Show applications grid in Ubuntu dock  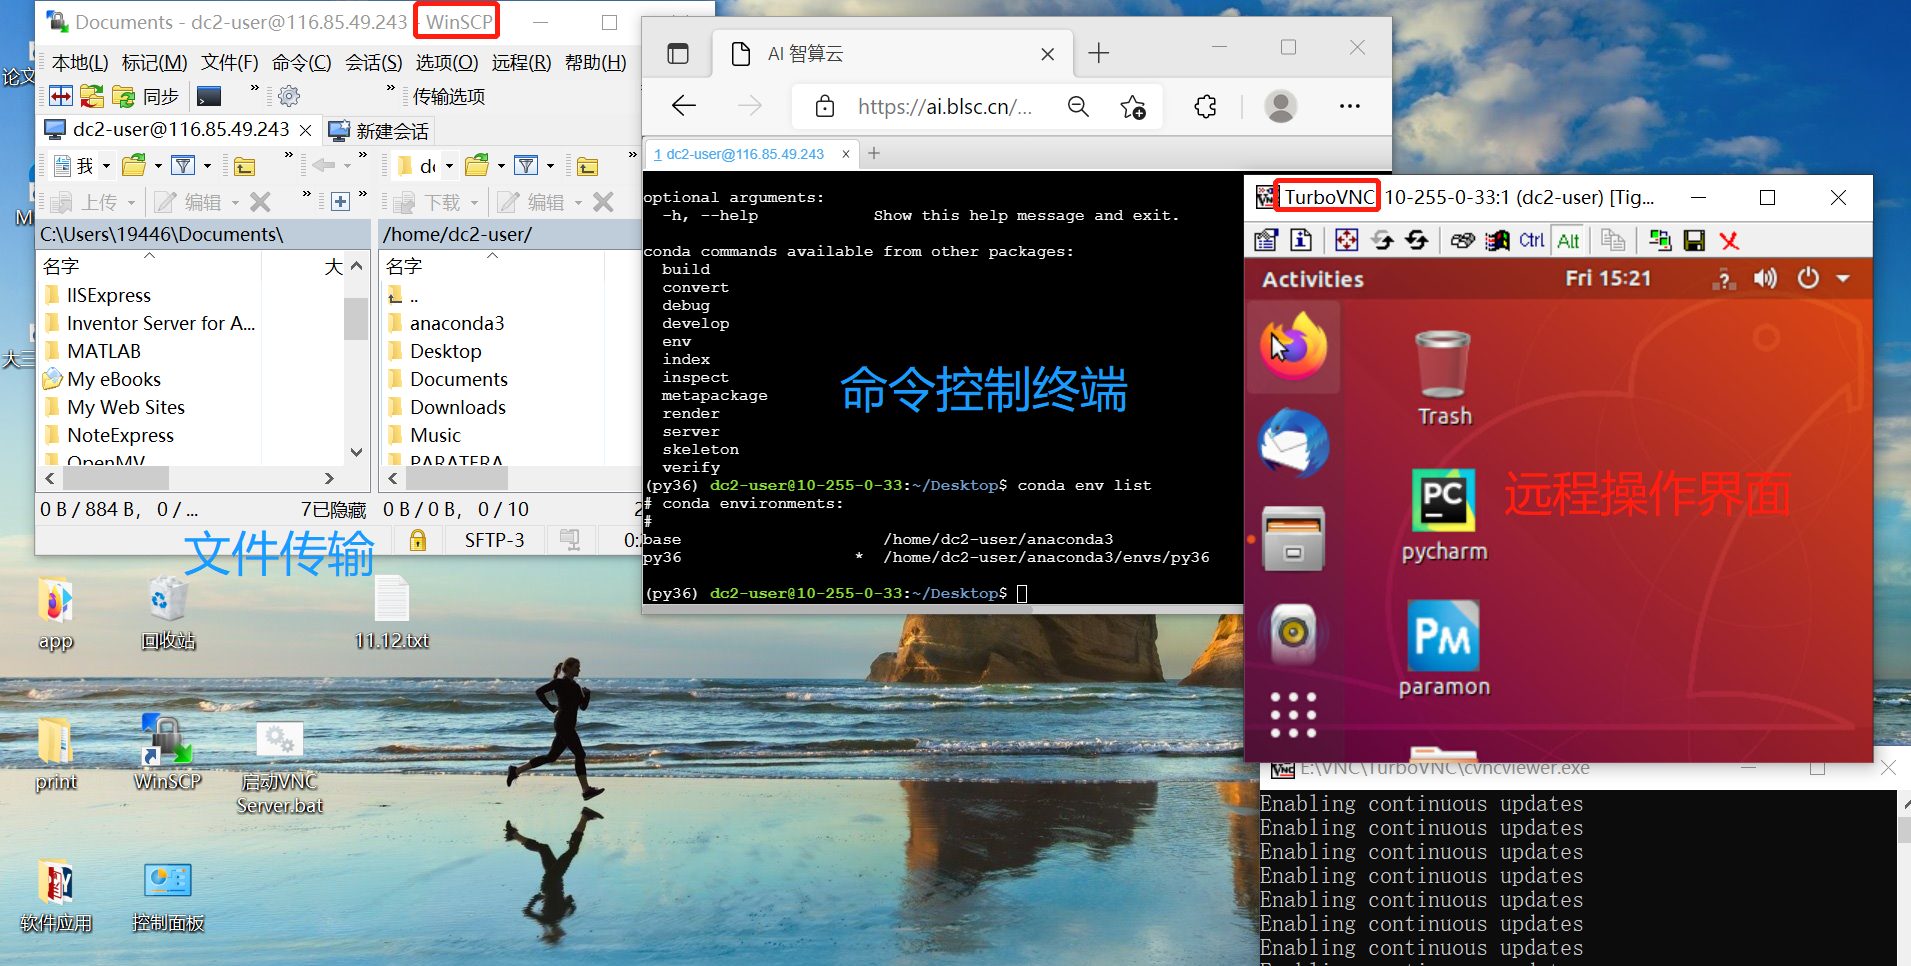coord(1293,715)
